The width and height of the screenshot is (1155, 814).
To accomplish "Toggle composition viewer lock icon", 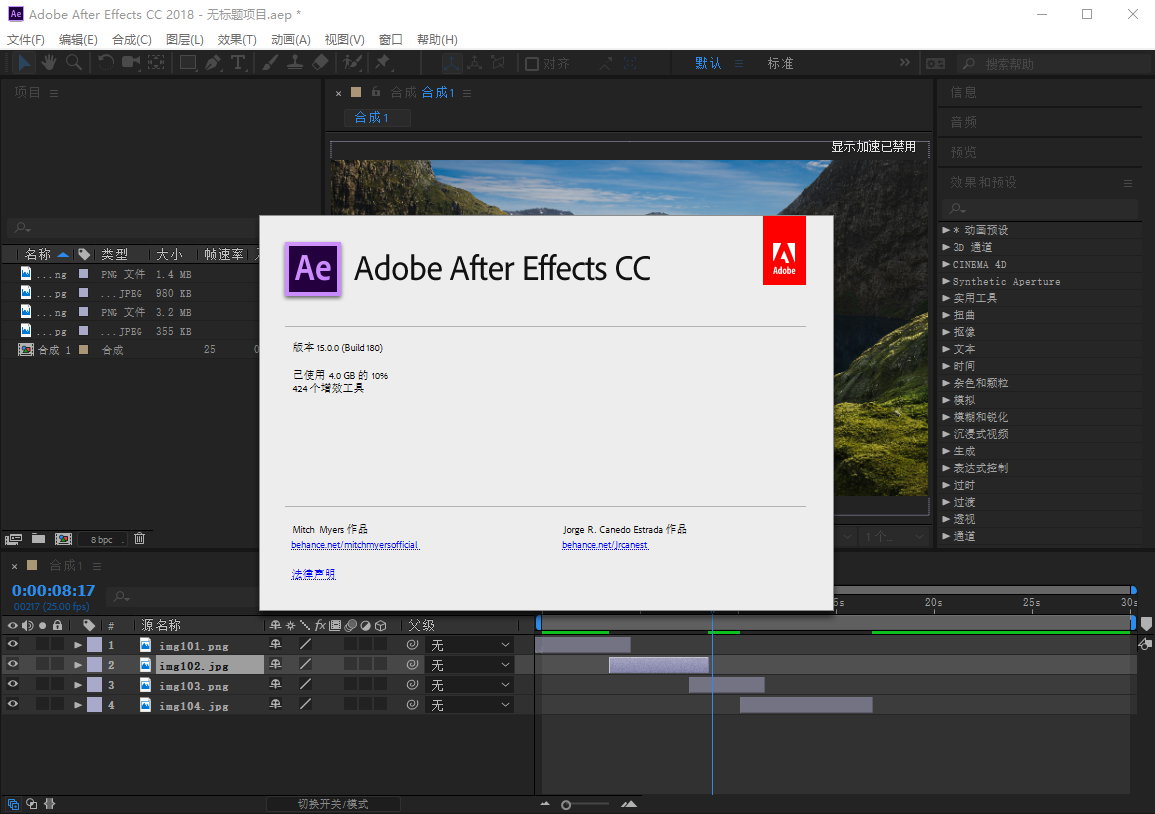I will 376,92.
